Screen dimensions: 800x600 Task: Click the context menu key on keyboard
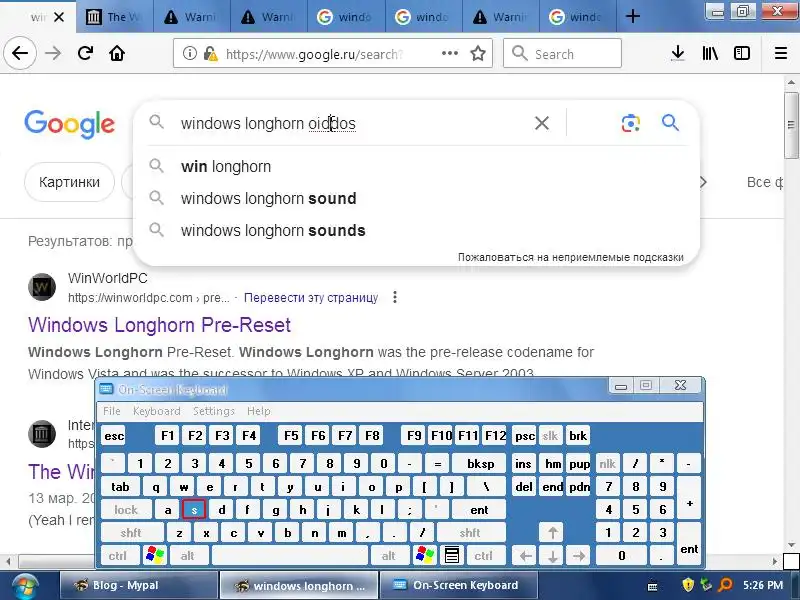pos(452,555)
